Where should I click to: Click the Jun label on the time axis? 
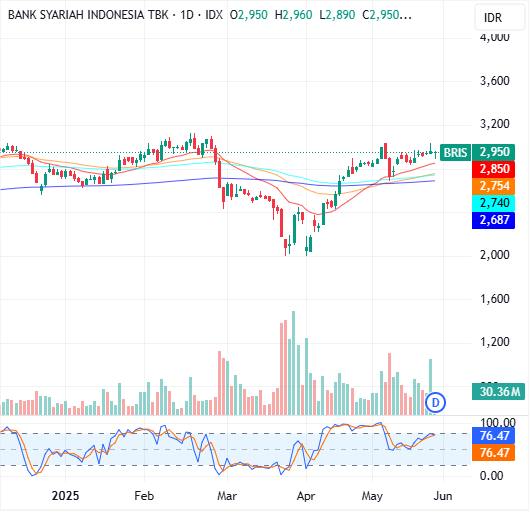443,496
